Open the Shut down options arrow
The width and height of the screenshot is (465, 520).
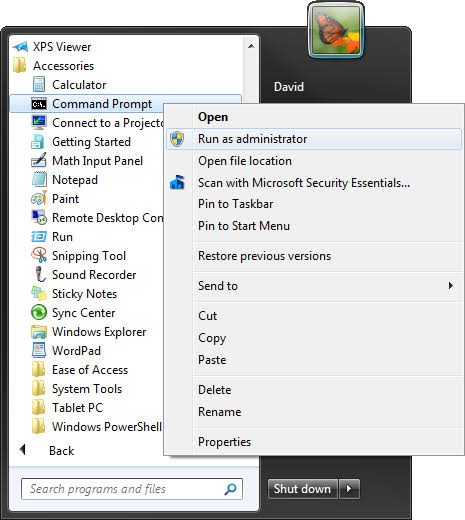[x=349, y=489]
